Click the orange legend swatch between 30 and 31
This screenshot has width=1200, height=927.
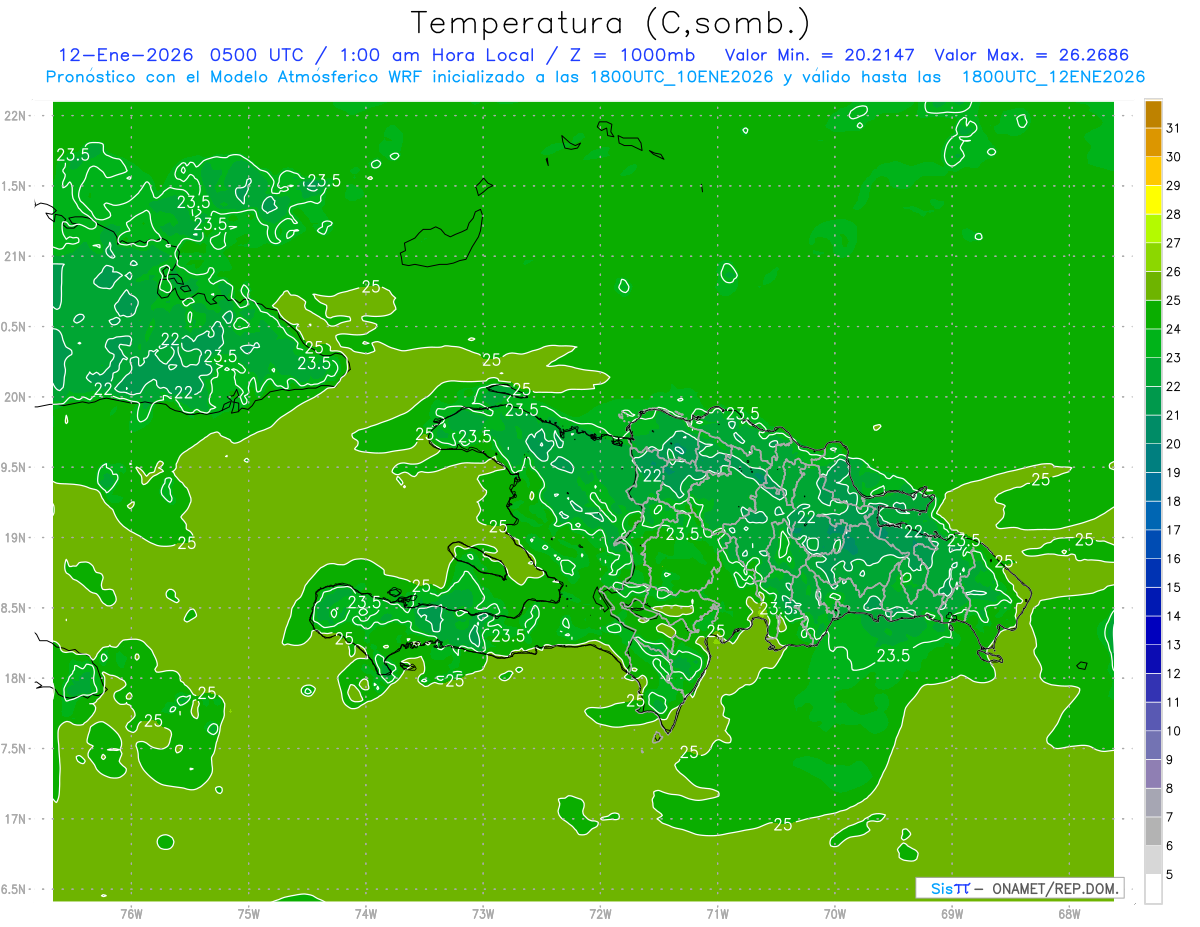(1153, 143)
